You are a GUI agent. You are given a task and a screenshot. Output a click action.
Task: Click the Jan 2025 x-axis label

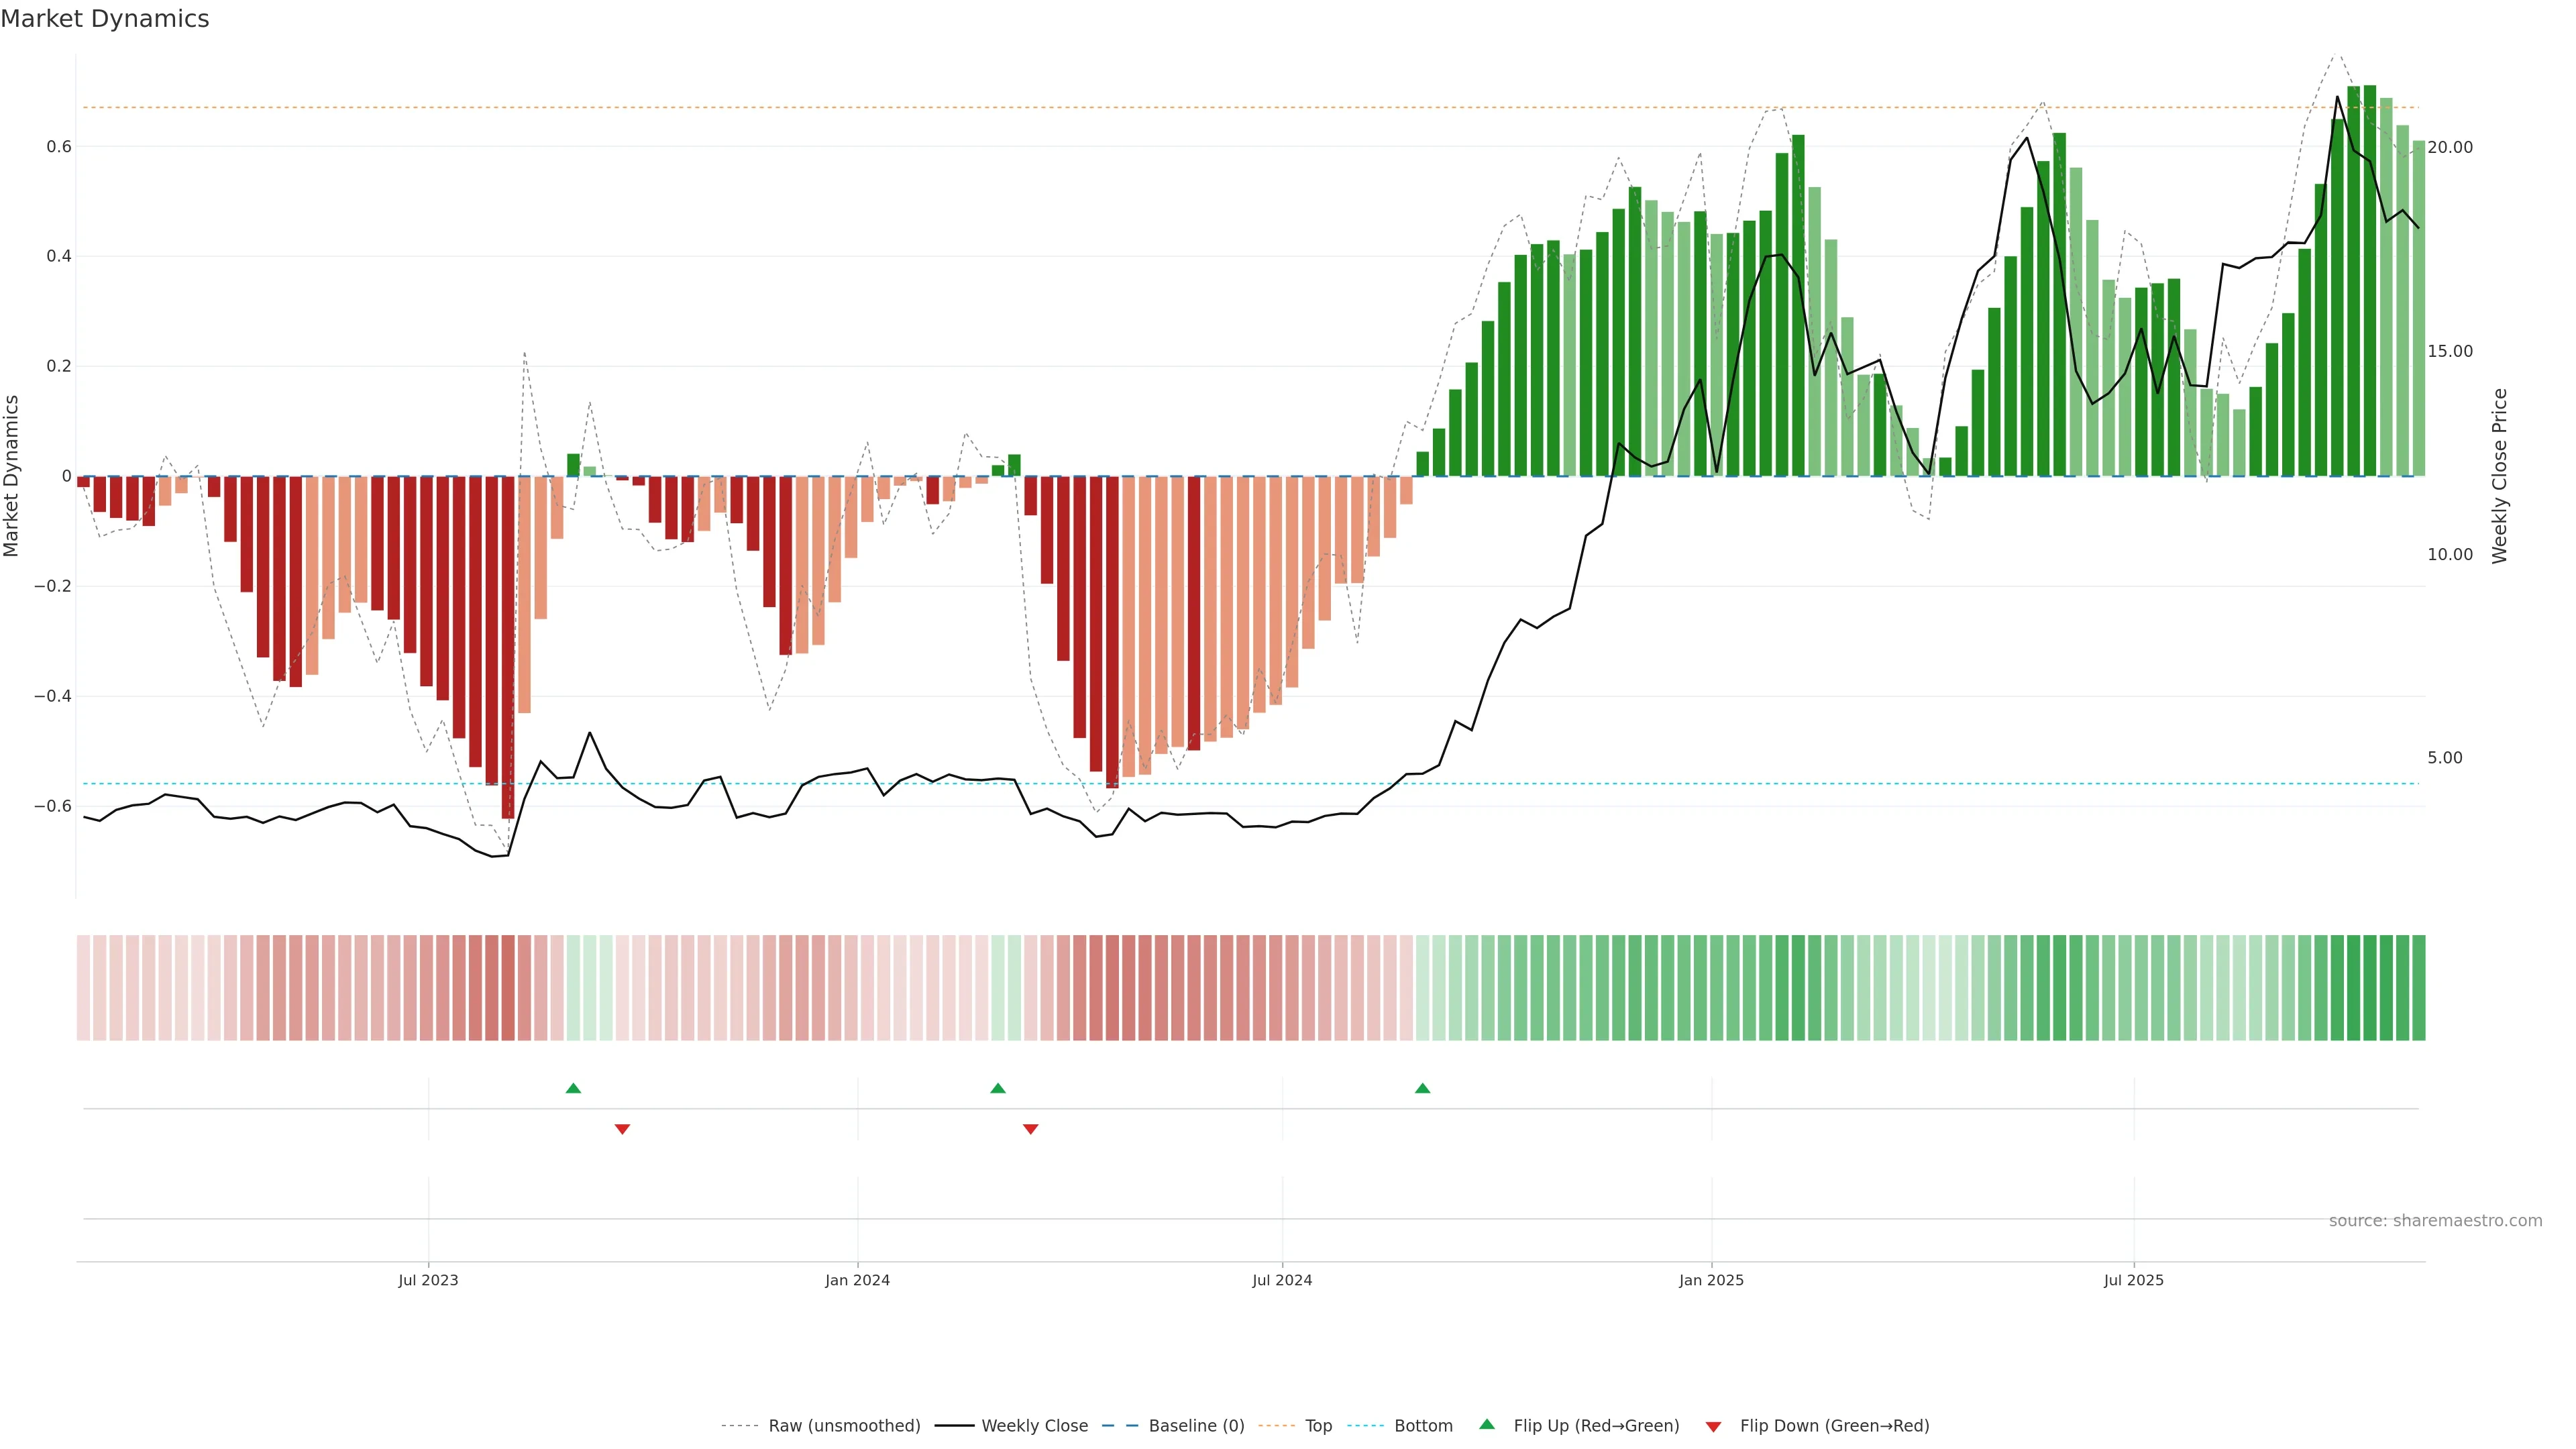click(x=1711, y=1280)
